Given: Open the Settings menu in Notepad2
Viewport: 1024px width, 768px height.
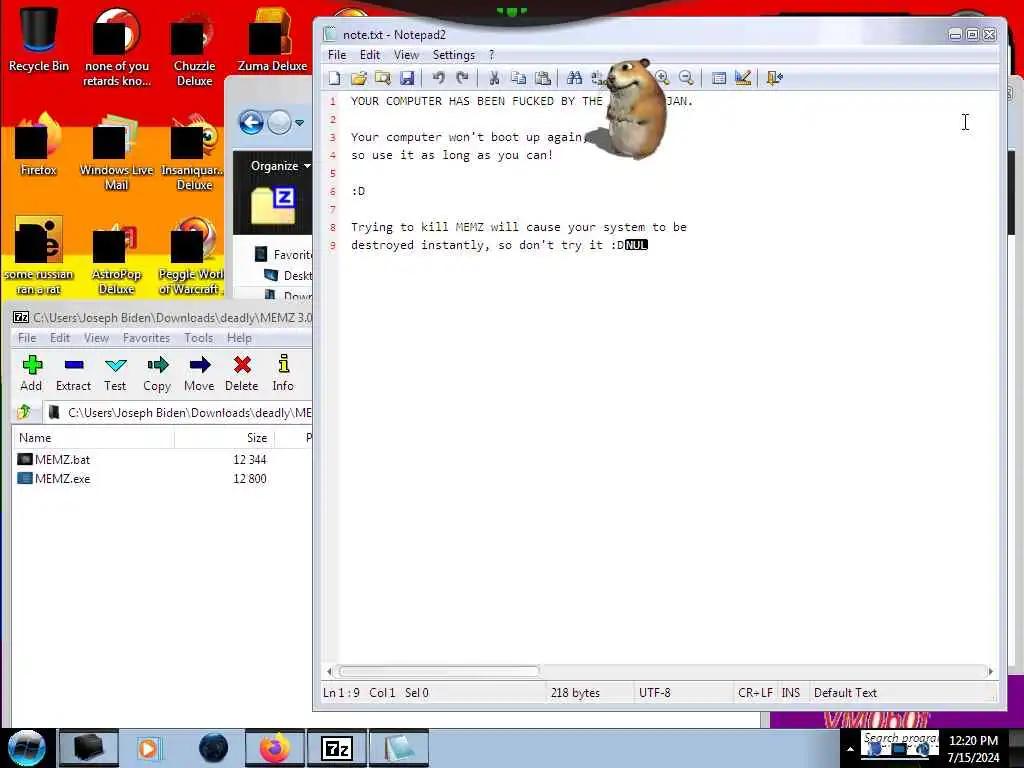Looking at the screenshot, I should (454, 55).
